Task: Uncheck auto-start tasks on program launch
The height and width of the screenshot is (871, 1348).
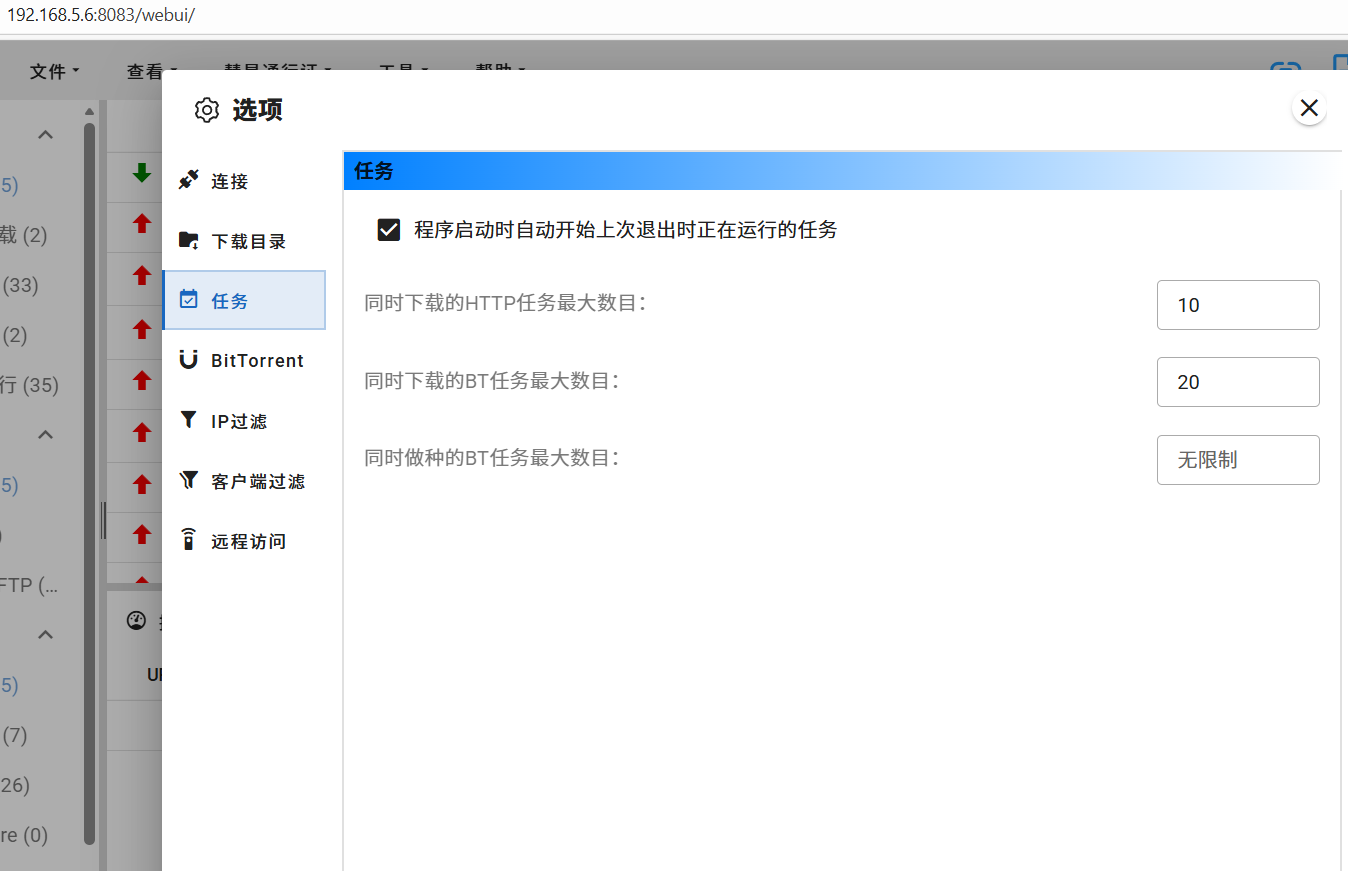Action: (389, 230)
